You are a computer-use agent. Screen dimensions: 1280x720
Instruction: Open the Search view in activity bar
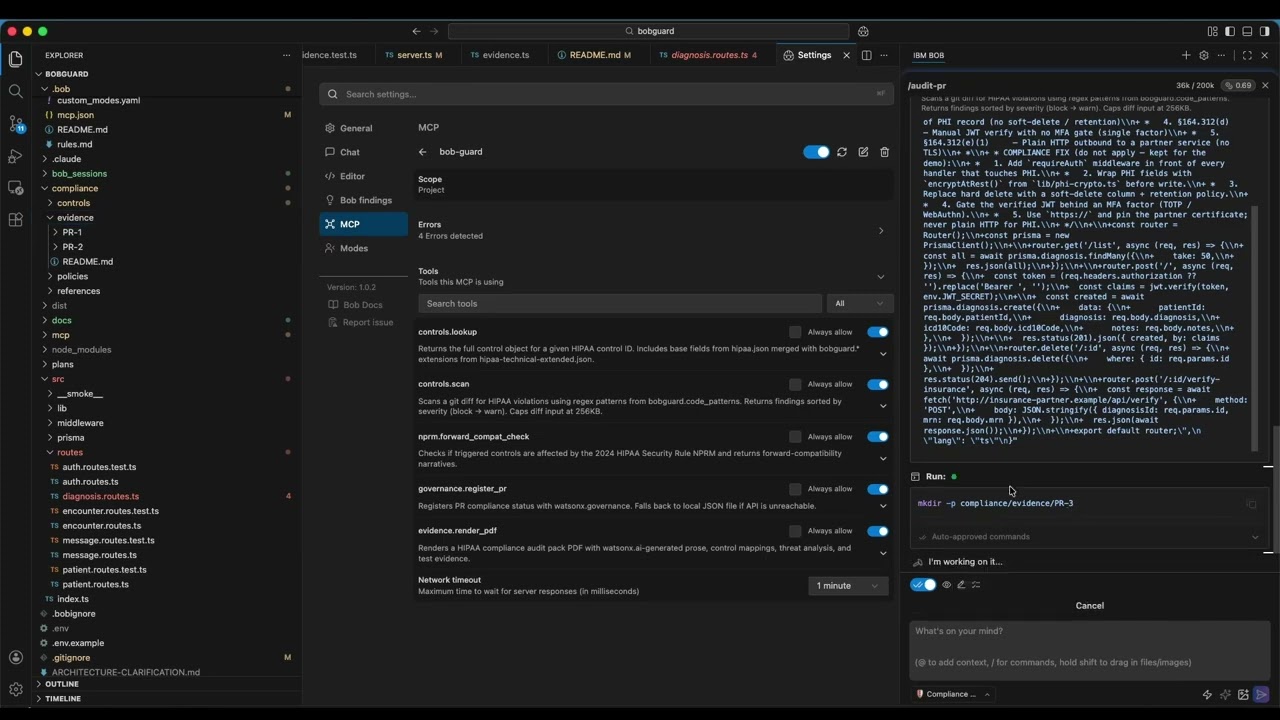[16, 92]
